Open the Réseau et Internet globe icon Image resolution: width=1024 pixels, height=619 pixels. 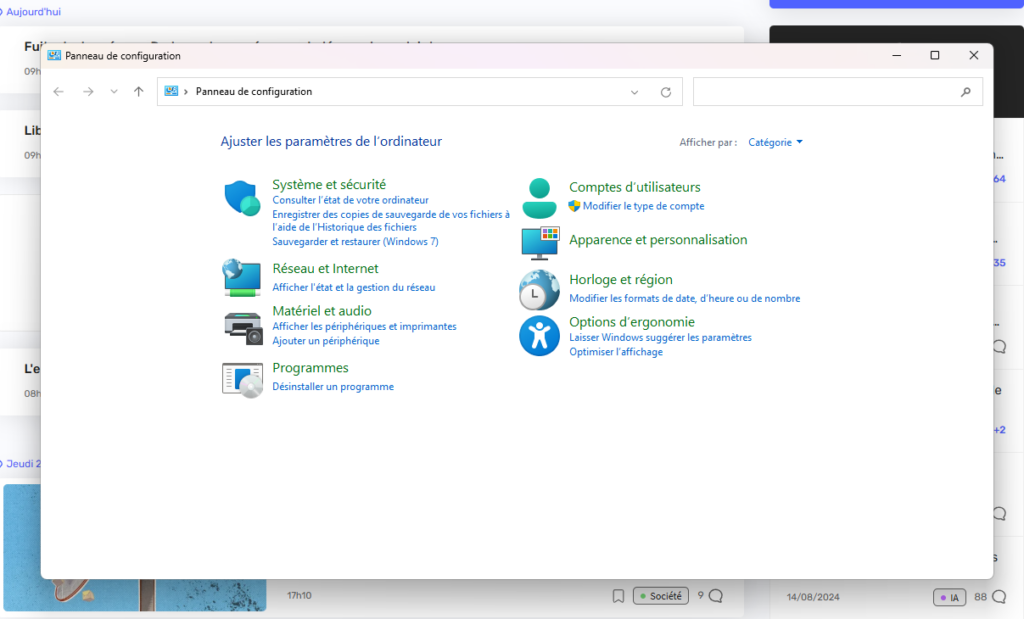pyautogui.click(x=242, y=278)
